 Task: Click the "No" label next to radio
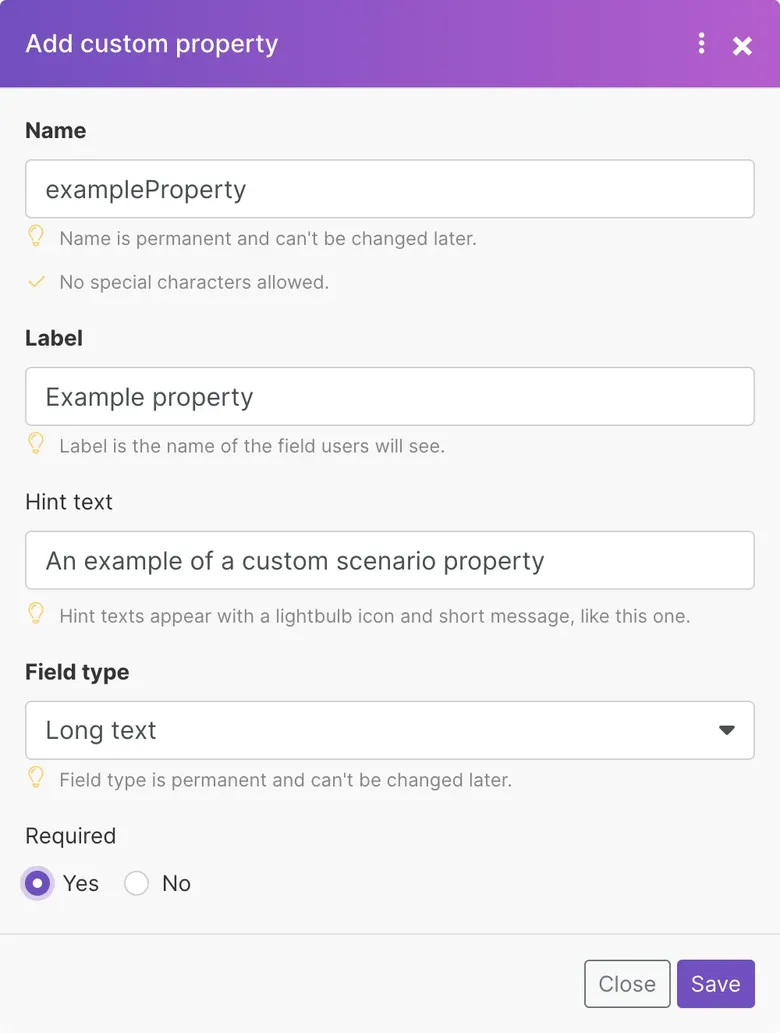(x=177, y=883)
